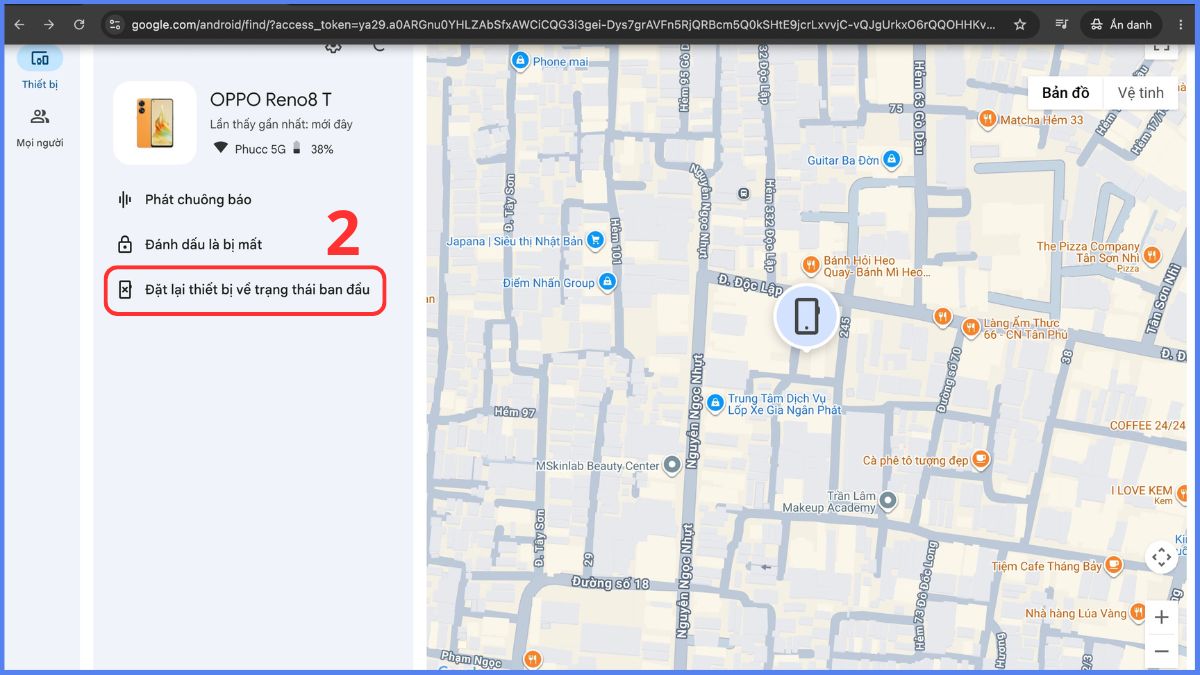Click the OPPO Reno8 T device name

(x=270, y=99)
